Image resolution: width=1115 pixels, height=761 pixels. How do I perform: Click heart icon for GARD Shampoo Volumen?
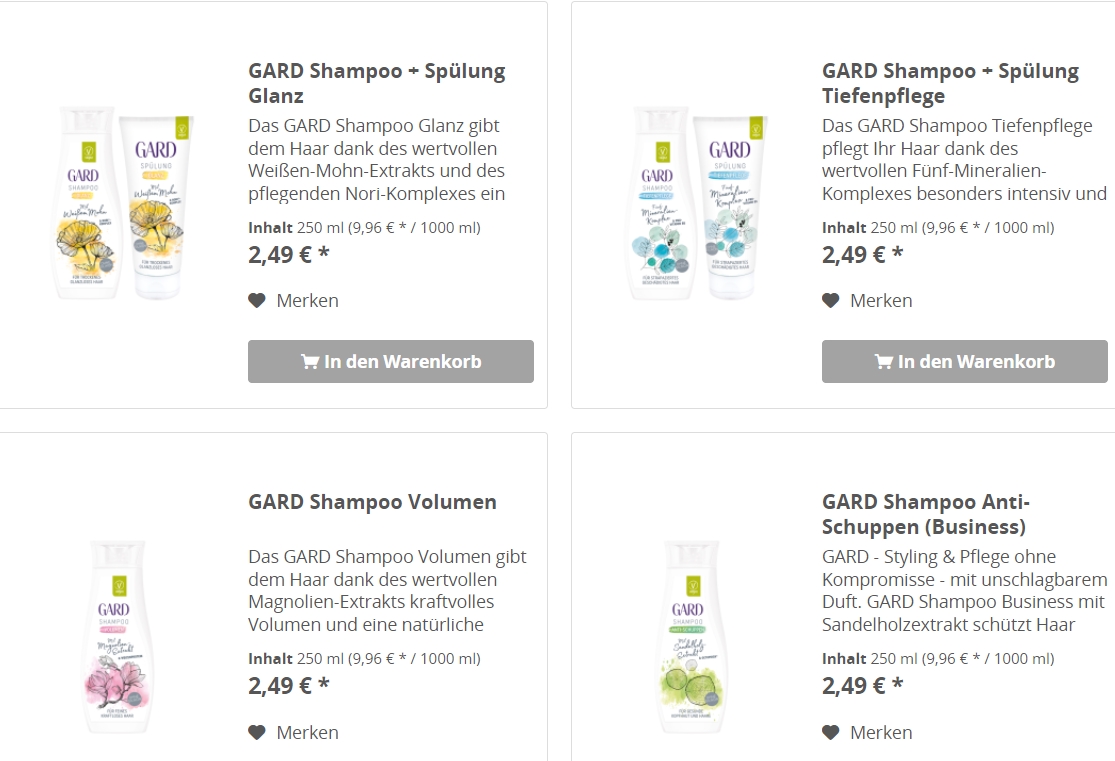pyautogui.click(x=257, y=732)
